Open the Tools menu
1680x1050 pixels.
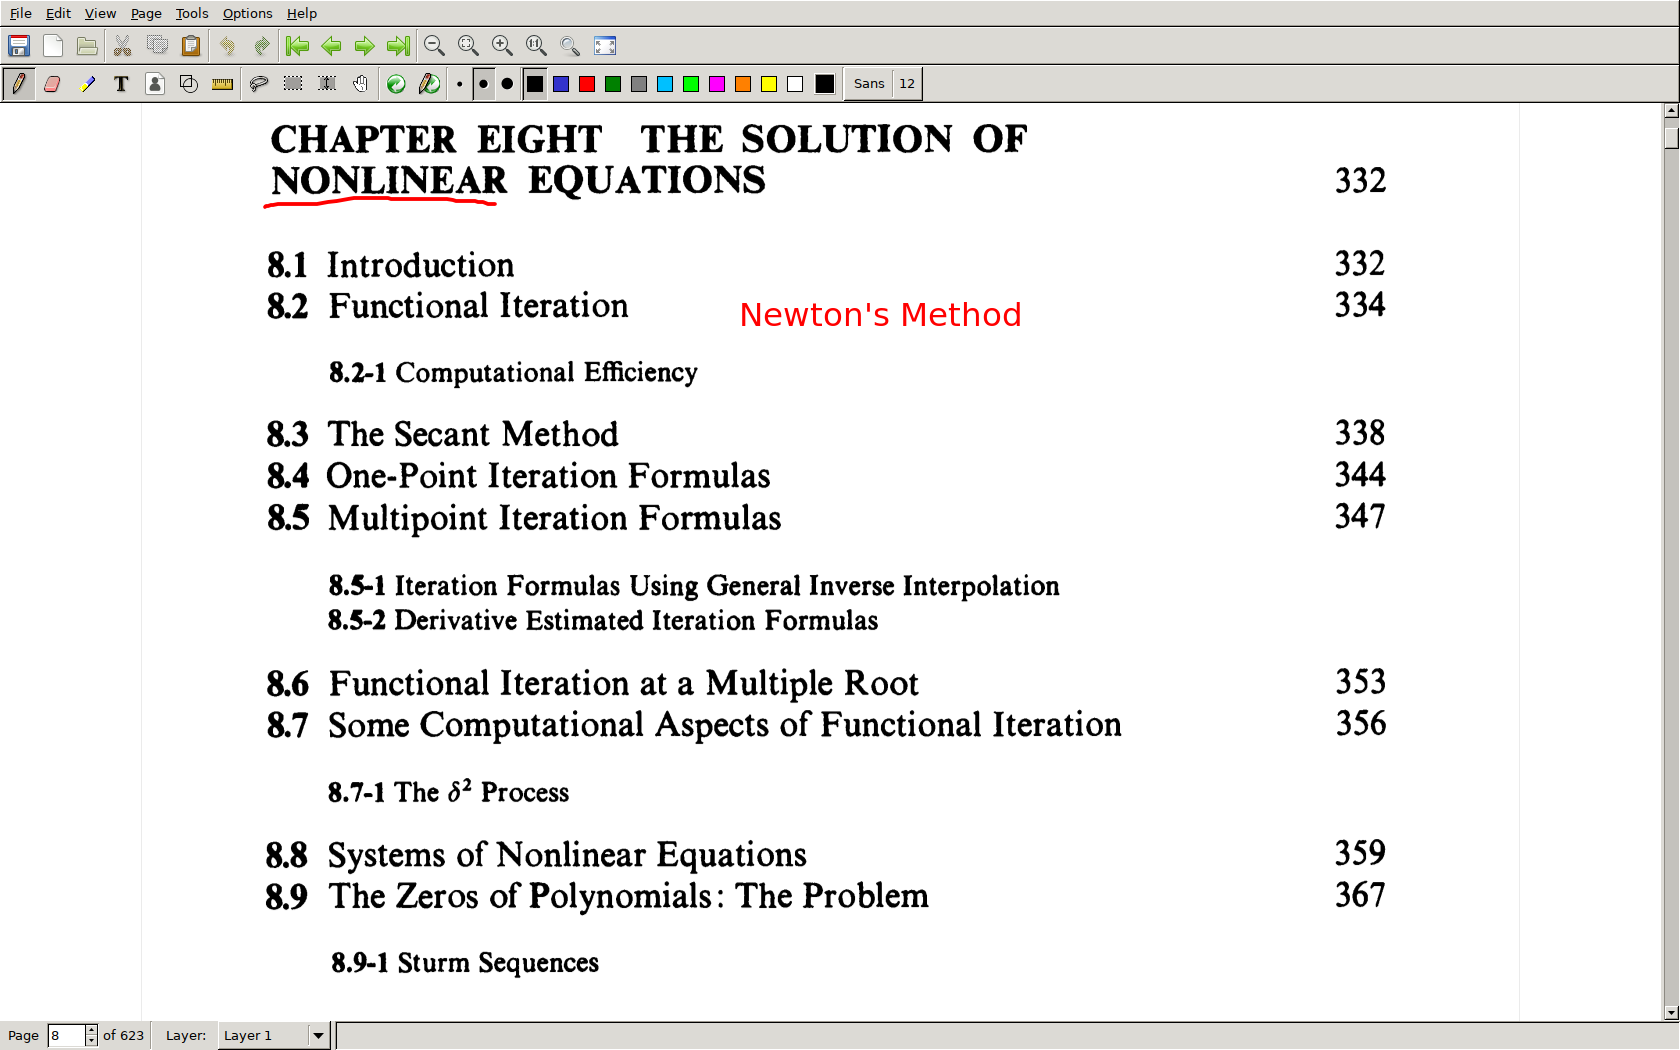click(x=191, y=13)
